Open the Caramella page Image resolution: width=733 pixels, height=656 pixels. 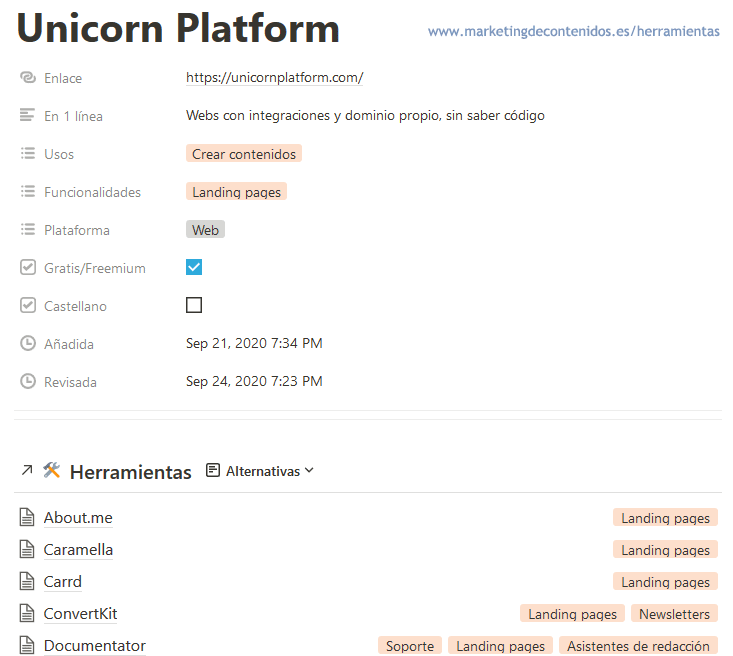coord(78,549)
